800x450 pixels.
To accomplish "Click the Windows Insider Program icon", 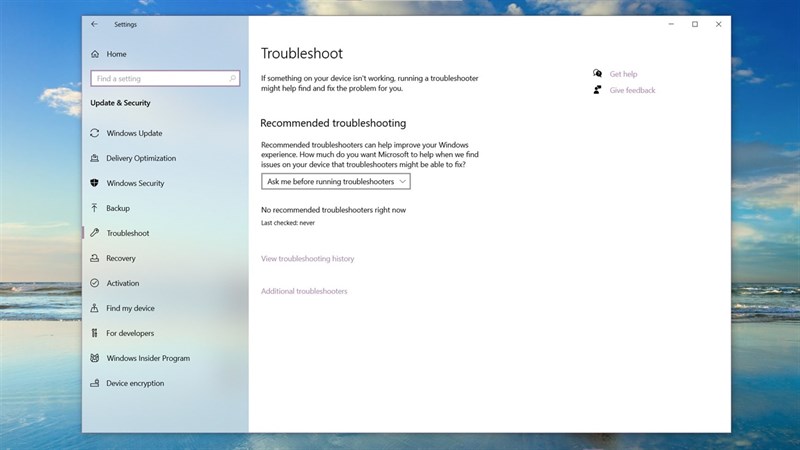I will (95, 358).
